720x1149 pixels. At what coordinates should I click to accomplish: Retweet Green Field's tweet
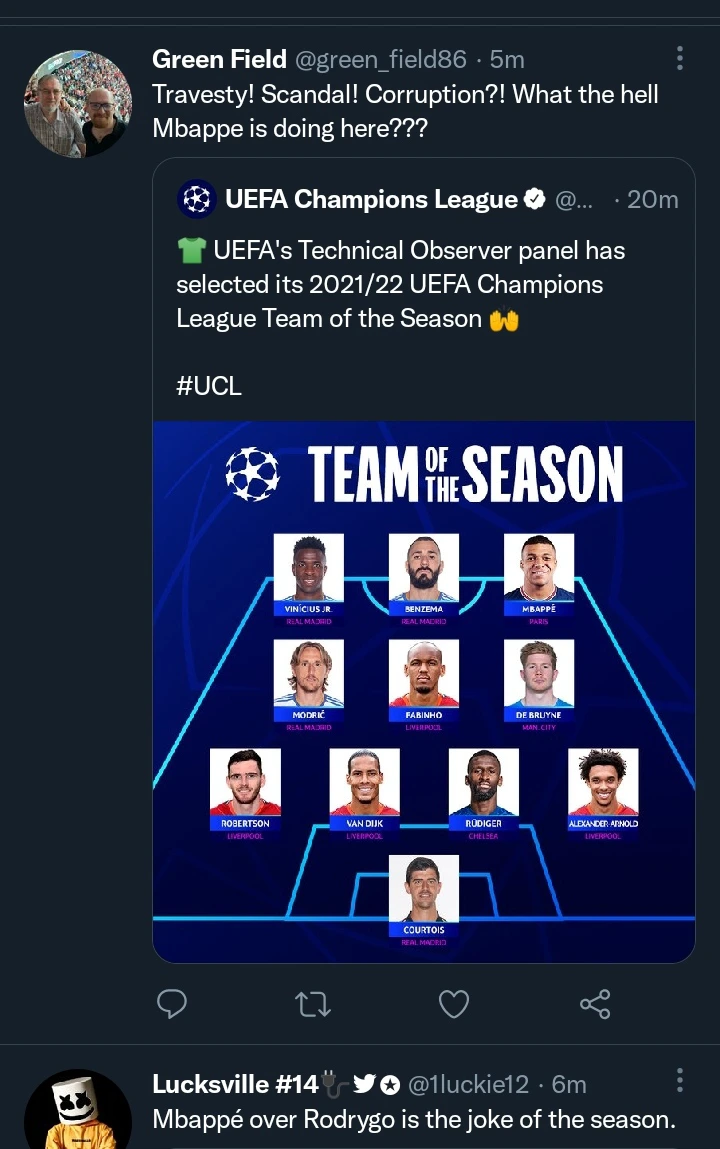314,1003
